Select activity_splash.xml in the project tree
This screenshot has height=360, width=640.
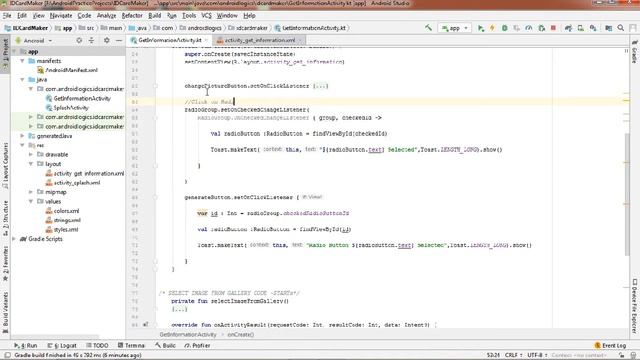click(73, 183)
